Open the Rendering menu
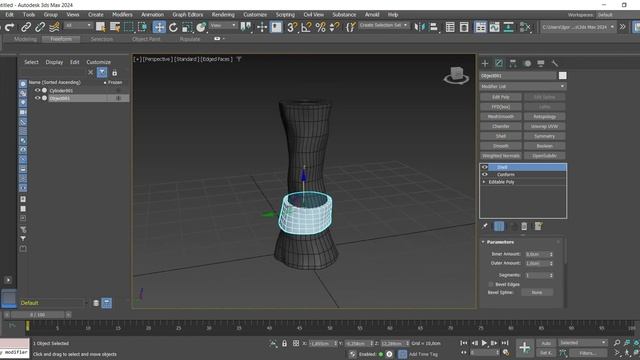 click(223, 15)
